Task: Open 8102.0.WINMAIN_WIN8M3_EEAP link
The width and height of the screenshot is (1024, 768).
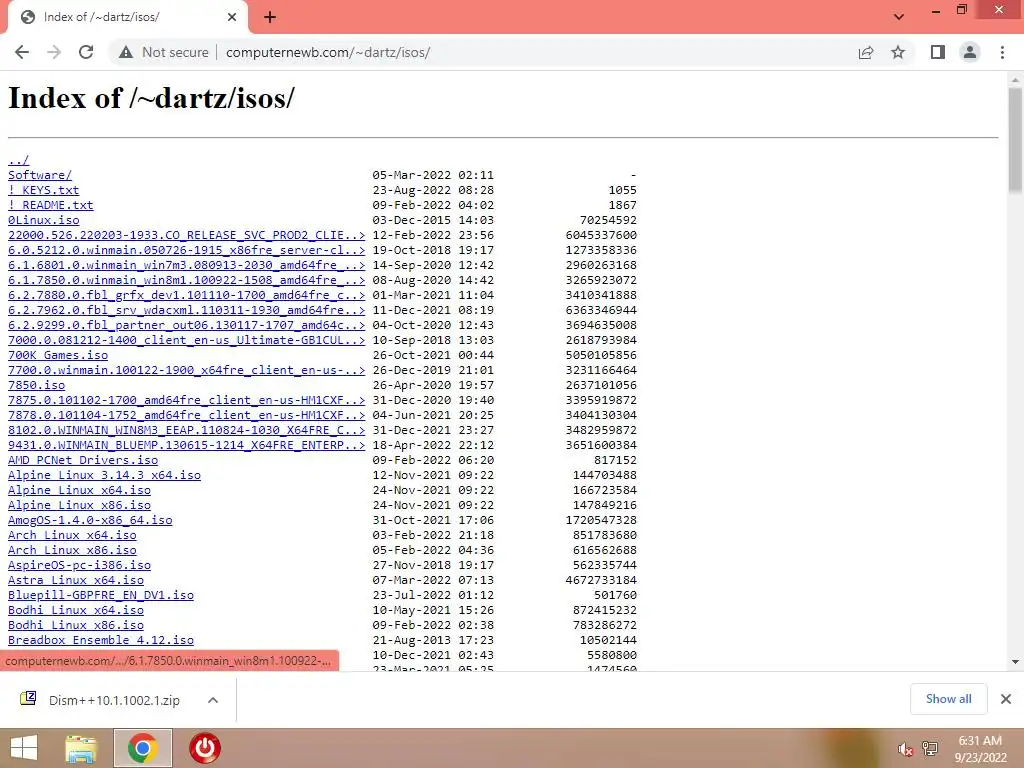Action: pyautogui.click(x=187, y=430)
